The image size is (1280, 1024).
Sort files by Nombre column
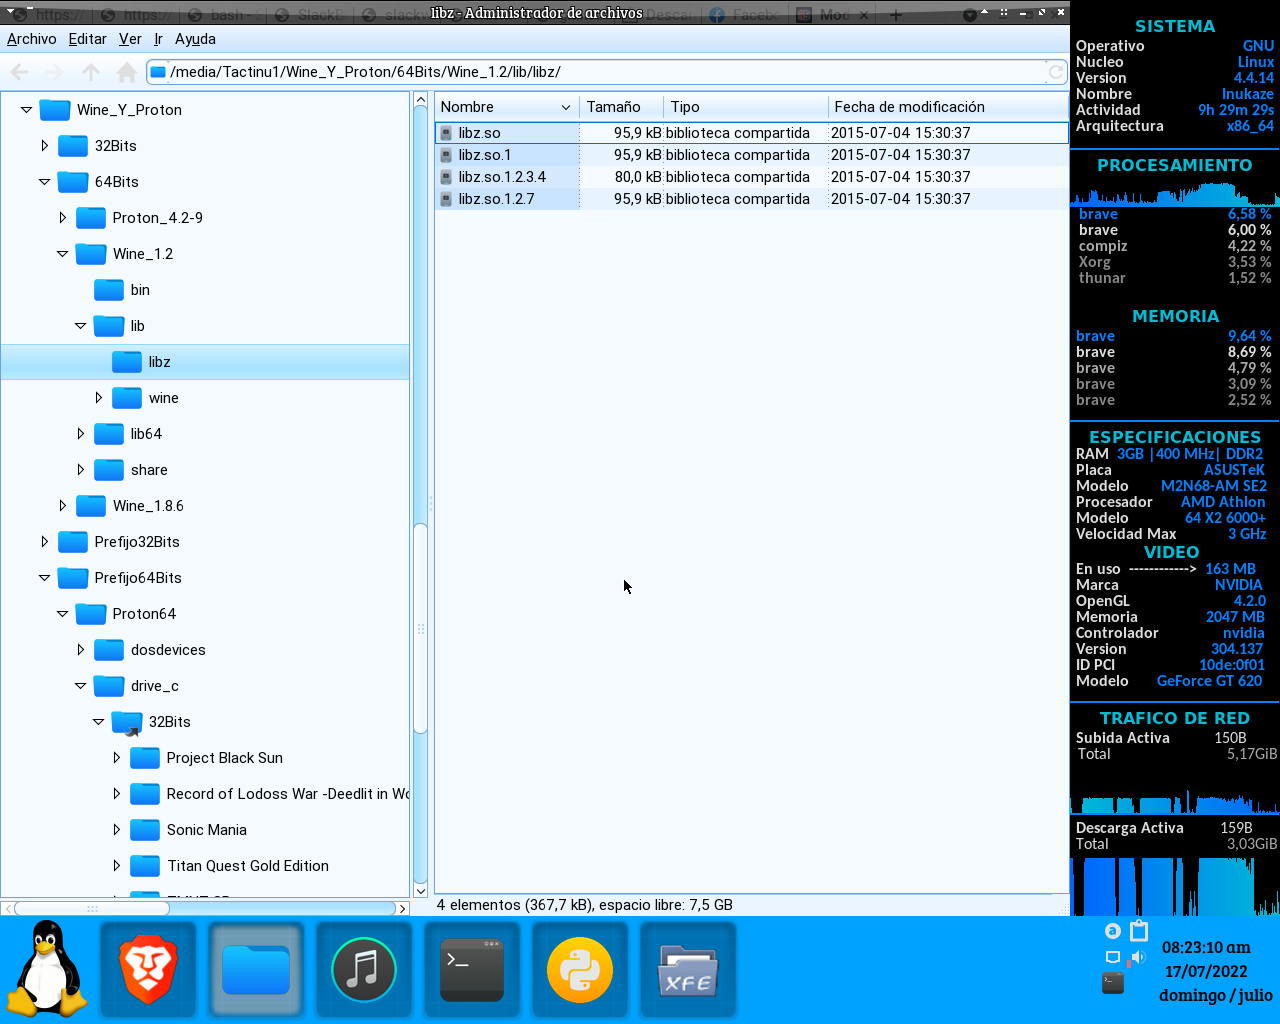[506, 107]
